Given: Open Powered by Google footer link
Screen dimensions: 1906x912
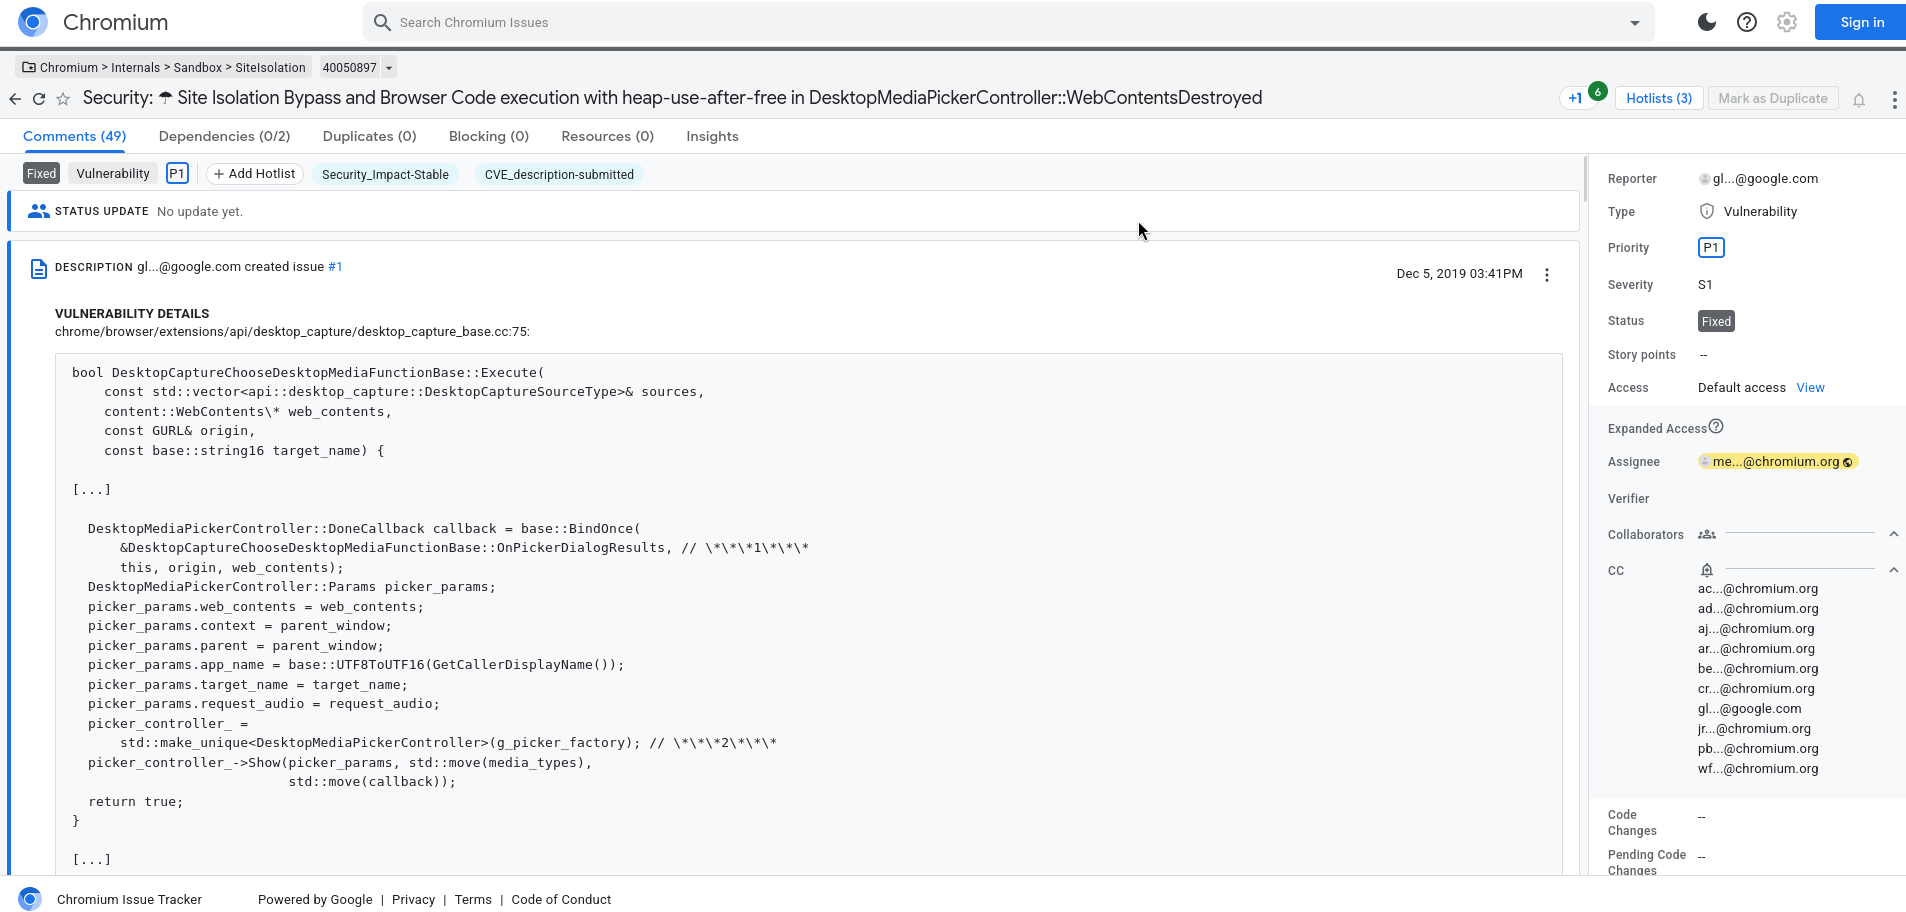Looking at the screenshot, I should pyautogui.click(x=315, y=899).
